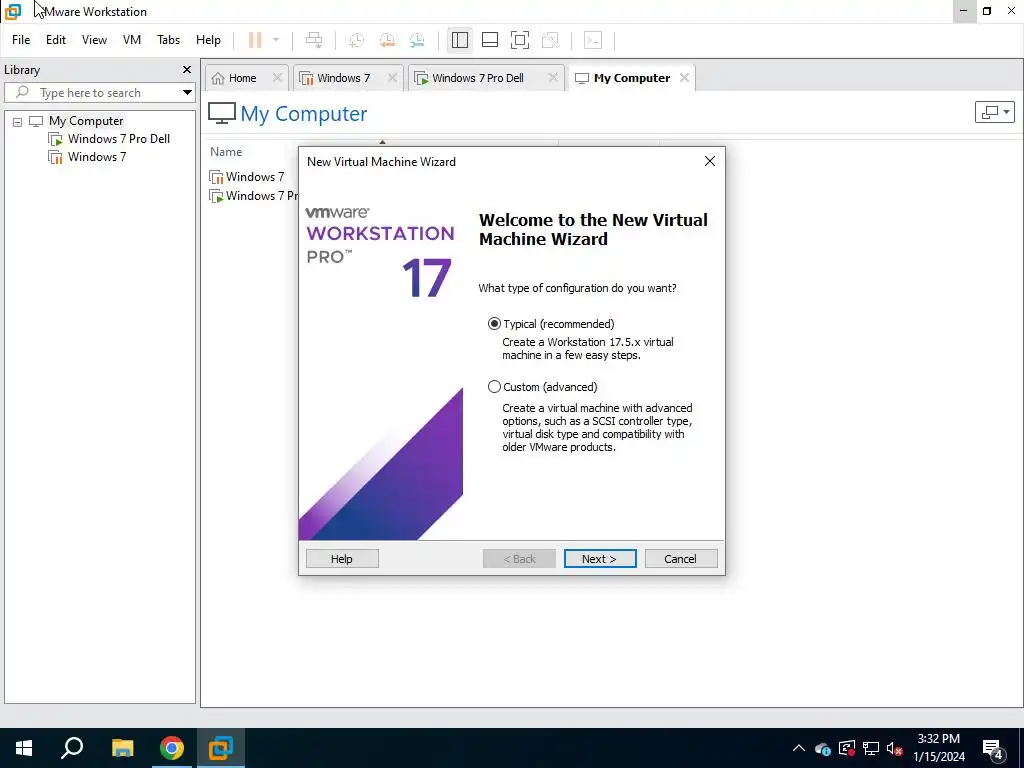Close the wizard dialog with X
The image size is (1024, 768).
click(x=710, y=161)
